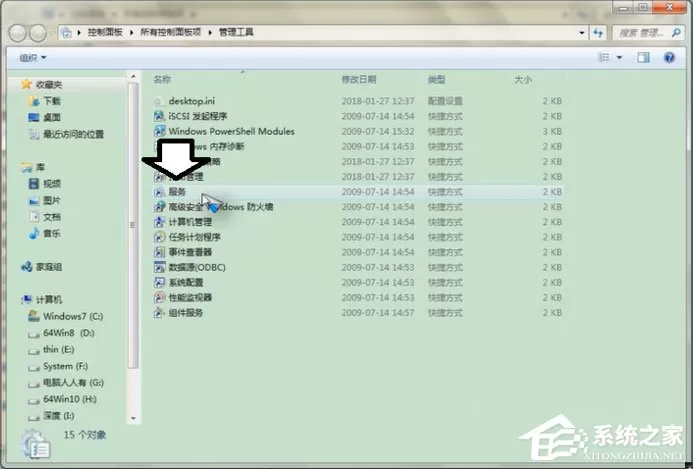Change view with the view icon

[604, 57]
